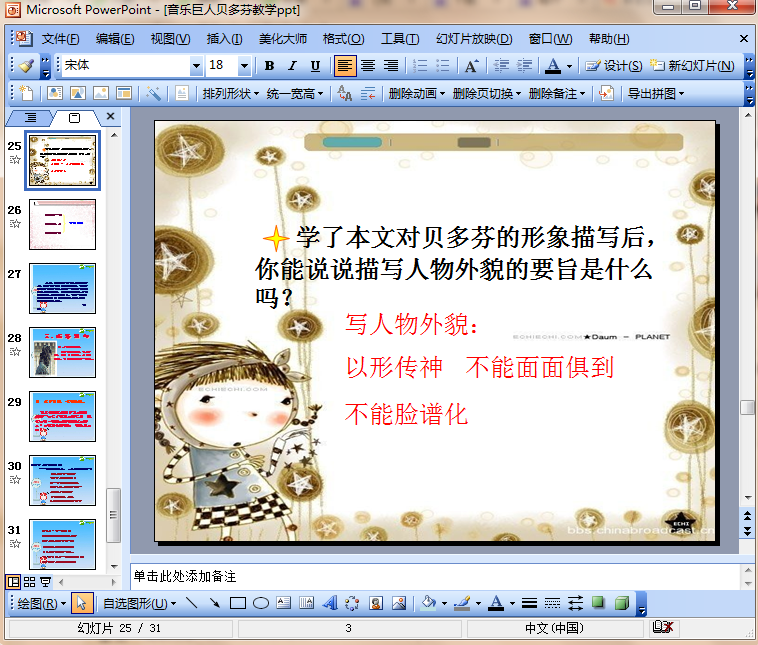The height and width of the screenshot is (645, 758).
Task: Select the Line drawing tool
Action: pos(191,602)
